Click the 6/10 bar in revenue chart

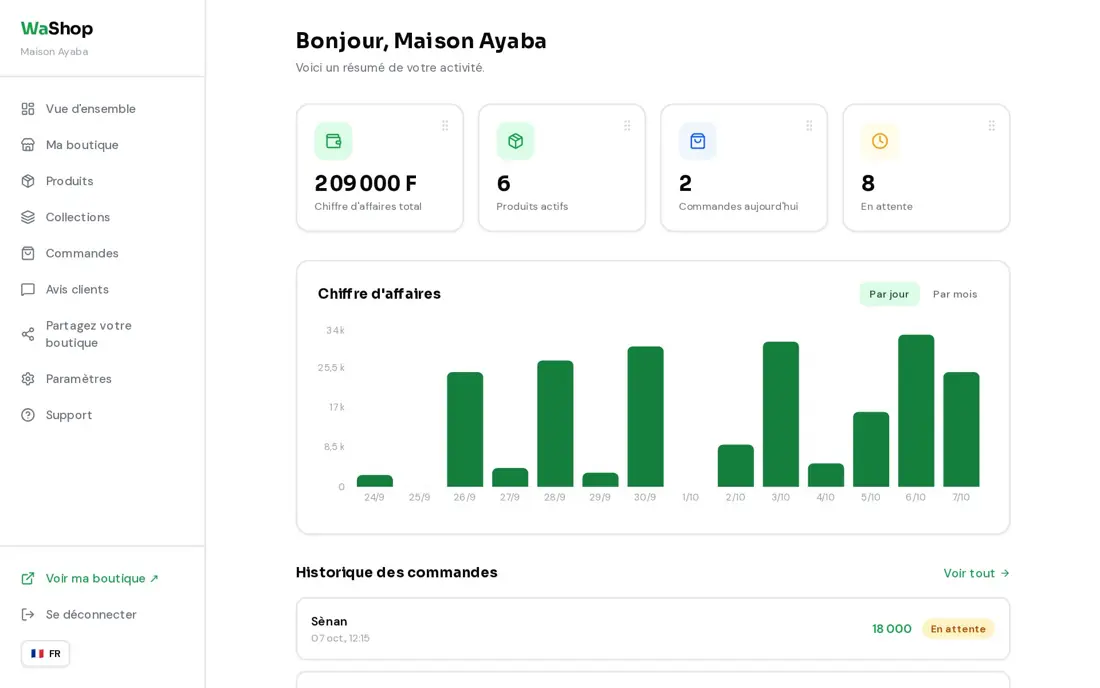(x=916, y=411)
